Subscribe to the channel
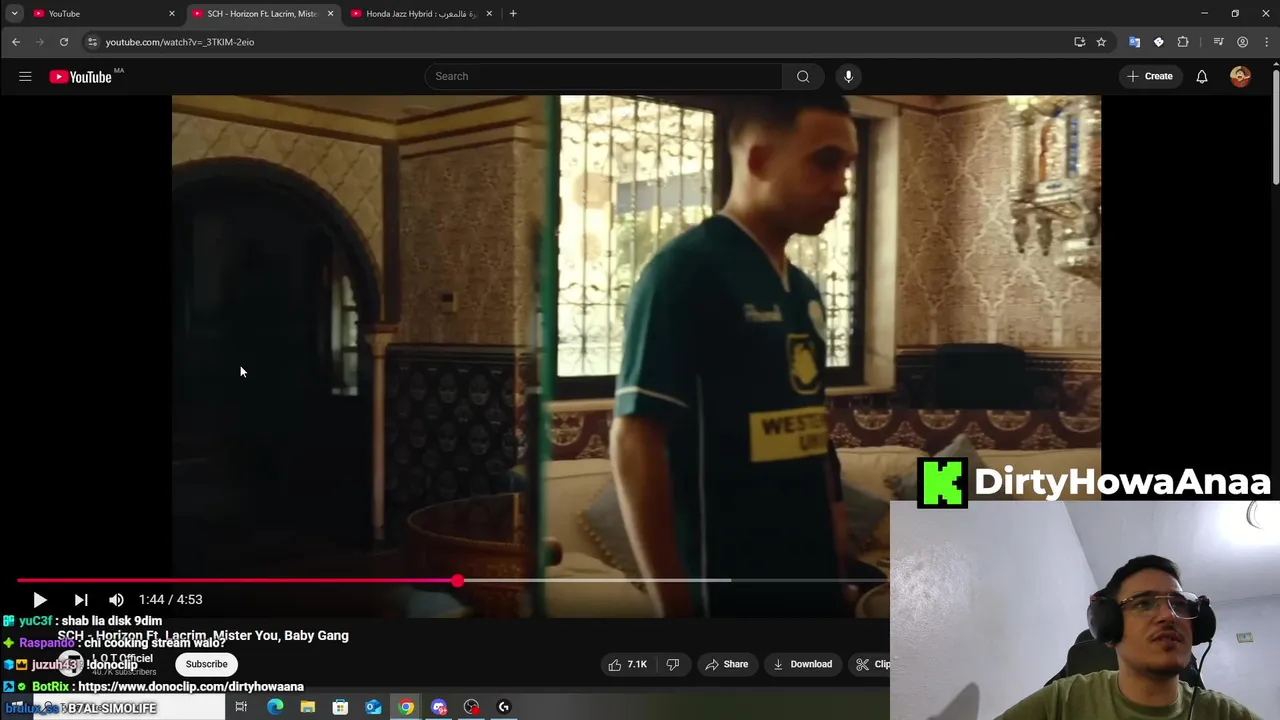The image size is (1280, 720). pos(206,664)
